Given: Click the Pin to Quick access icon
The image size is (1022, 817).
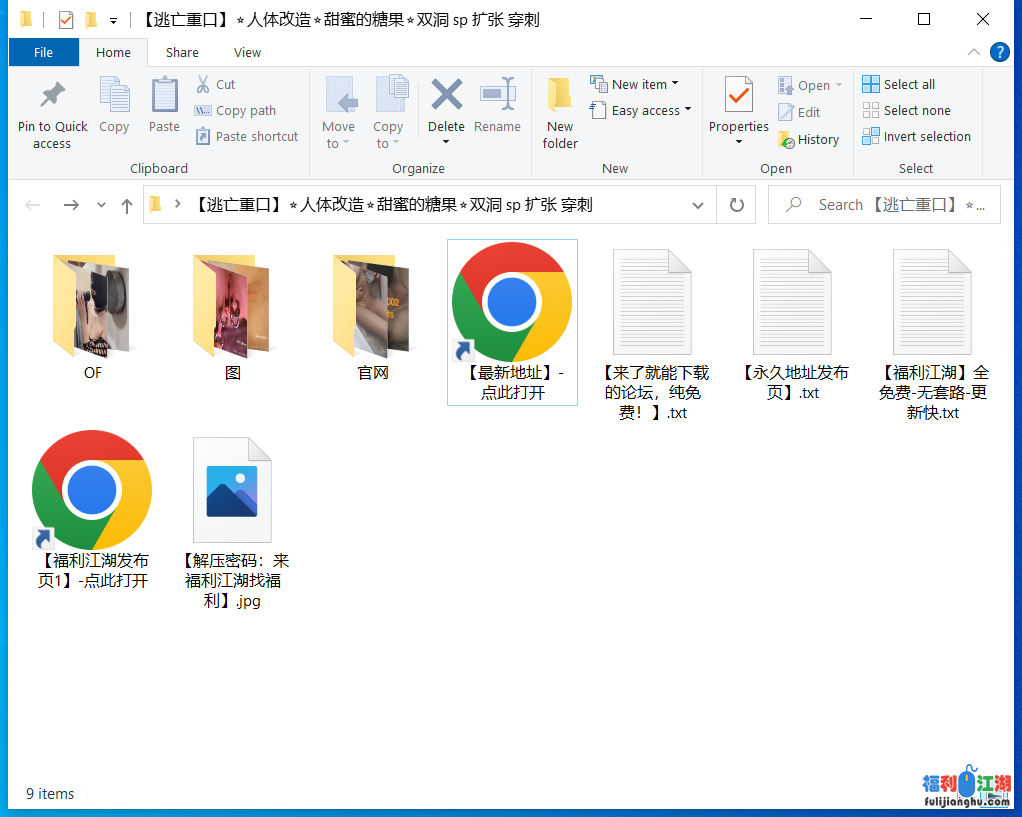Looking at the screenshot, I should 52,97.
